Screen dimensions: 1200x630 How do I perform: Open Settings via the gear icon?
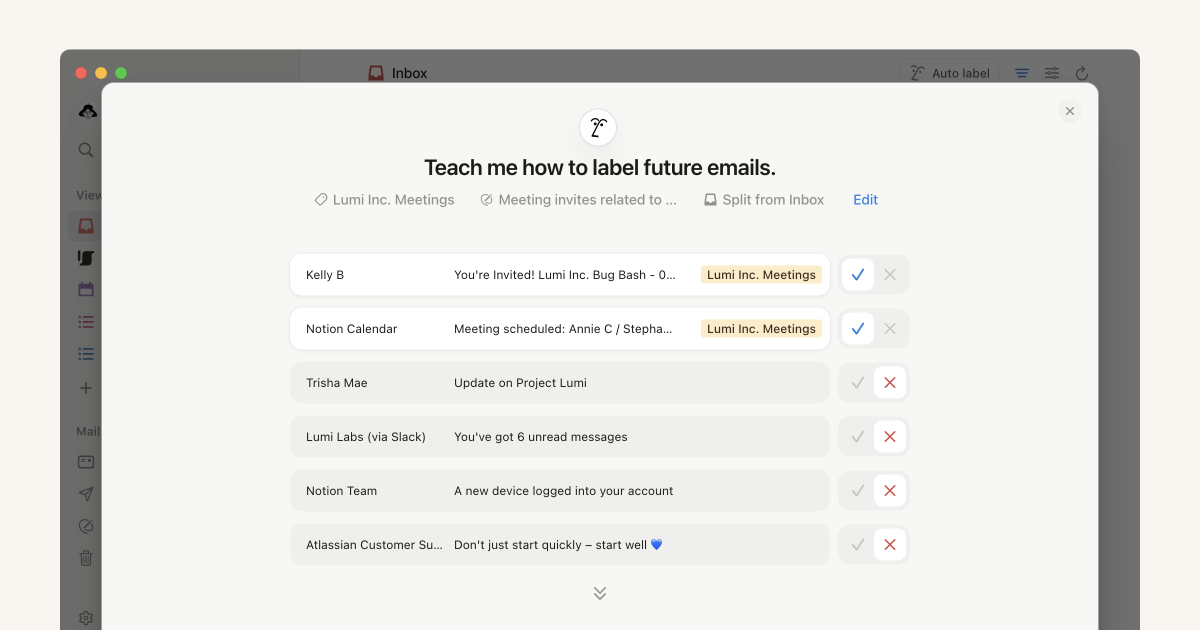pyautogui.click(x=86, y=617)
